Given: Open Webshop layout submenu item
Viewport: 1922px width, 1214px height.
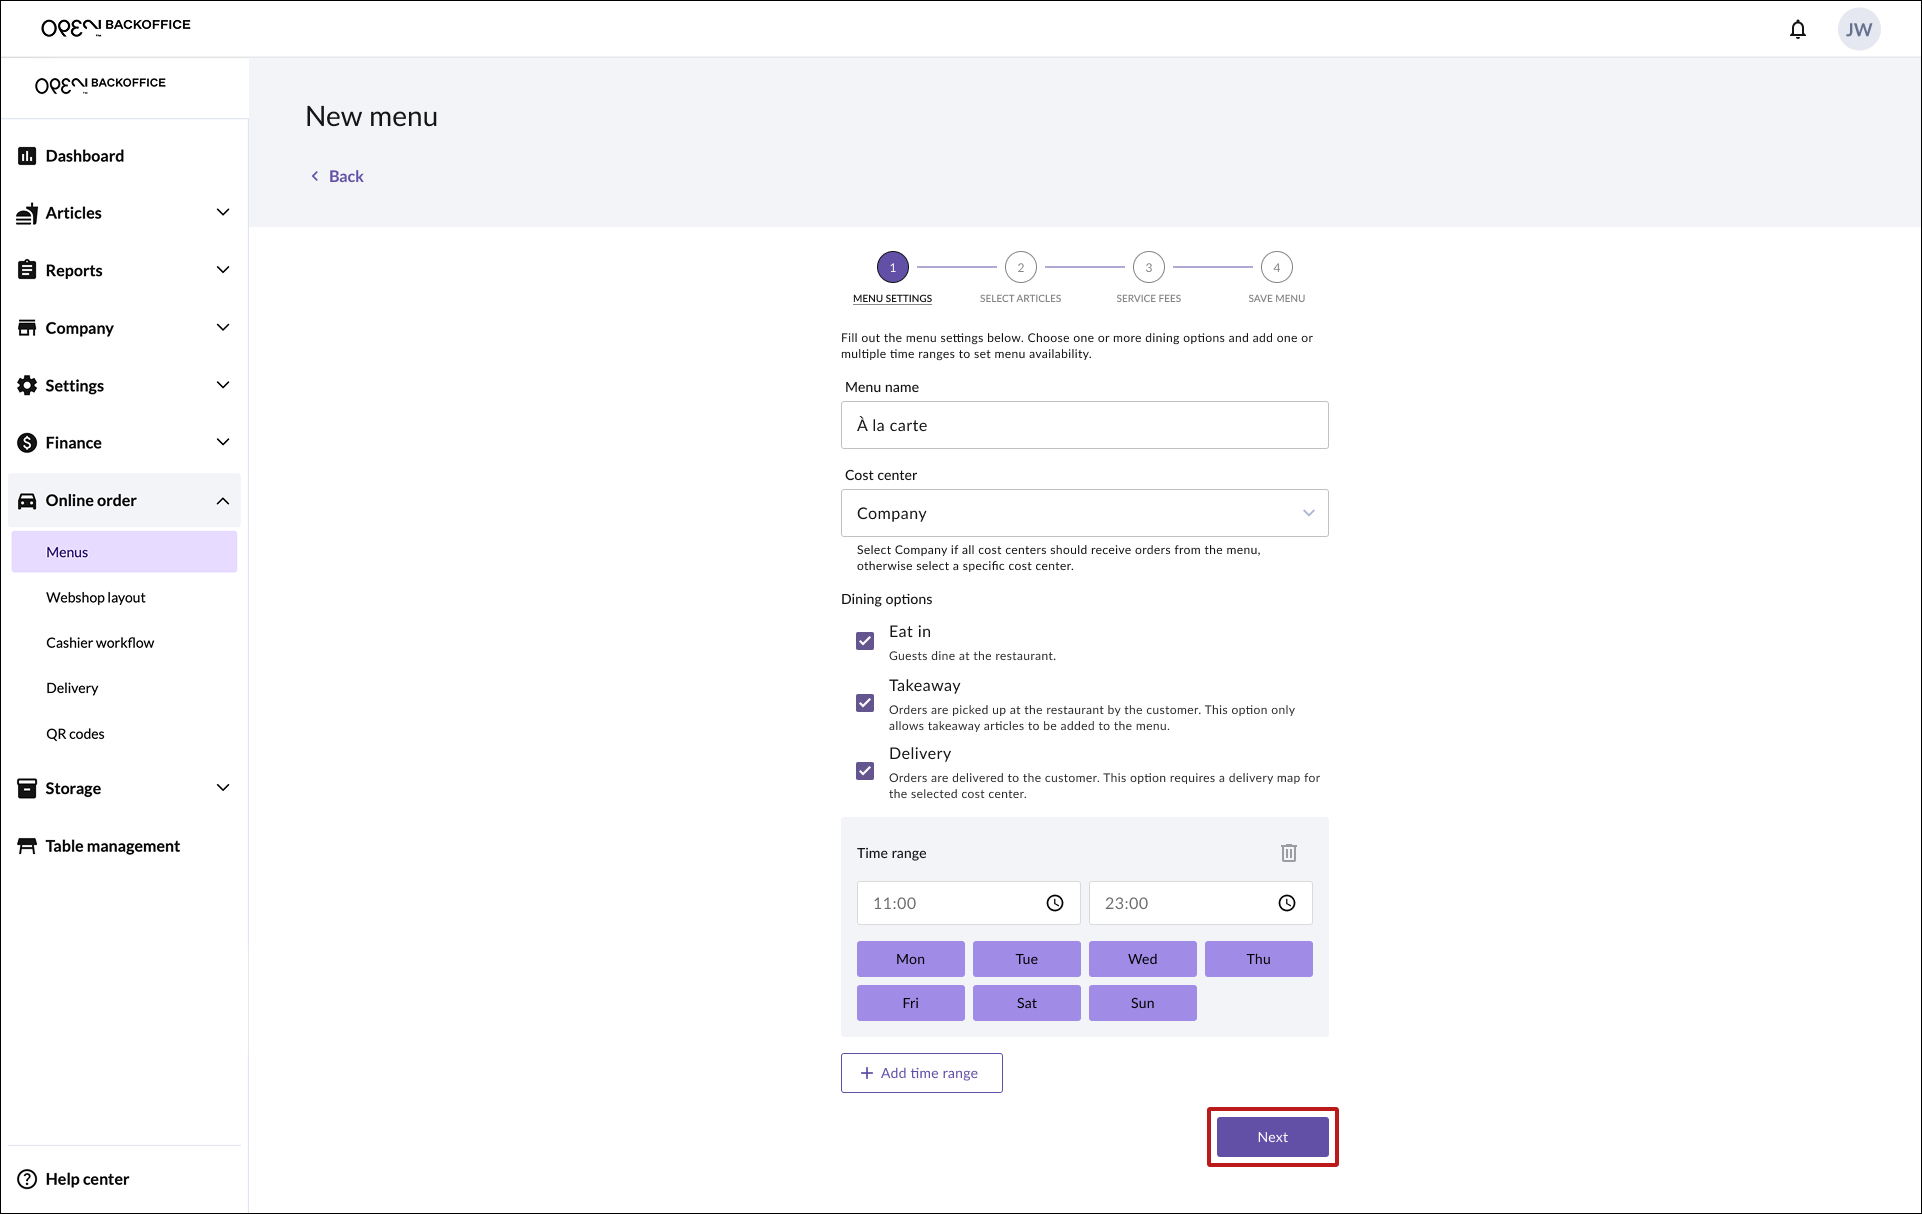Looking at the screenshot, I should [x=96, y=597].
